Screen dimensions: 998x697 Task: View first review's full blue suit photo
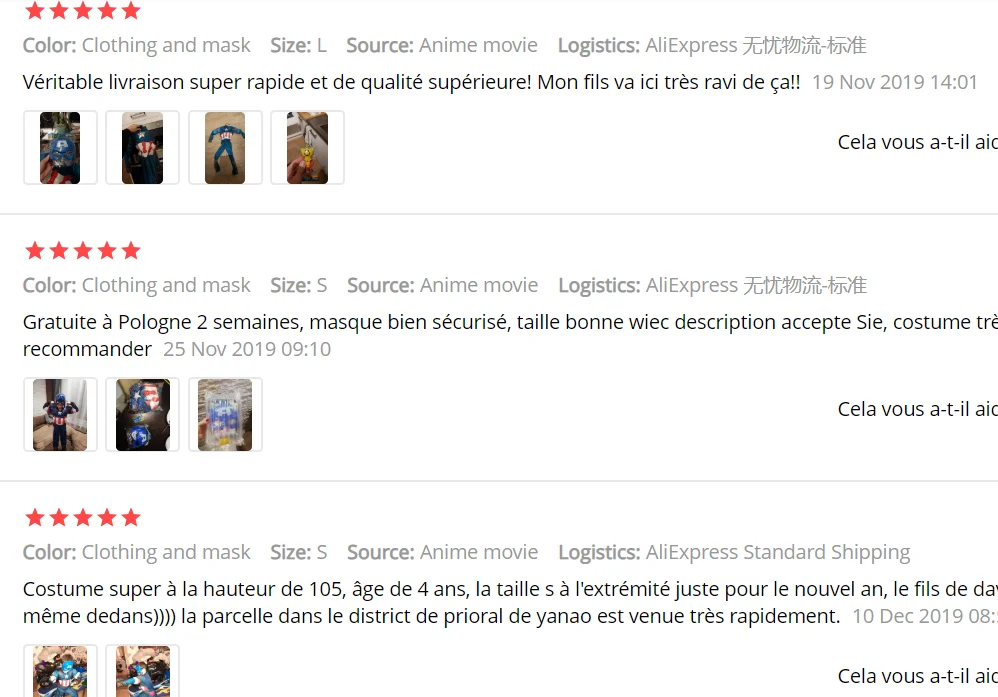pos(225,148)
